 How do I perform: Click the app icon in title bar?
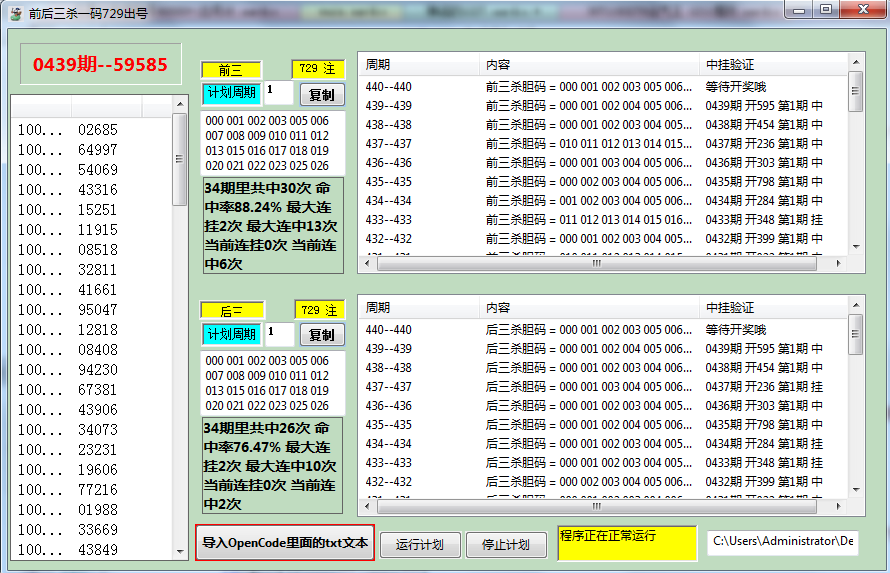point(15,12)
